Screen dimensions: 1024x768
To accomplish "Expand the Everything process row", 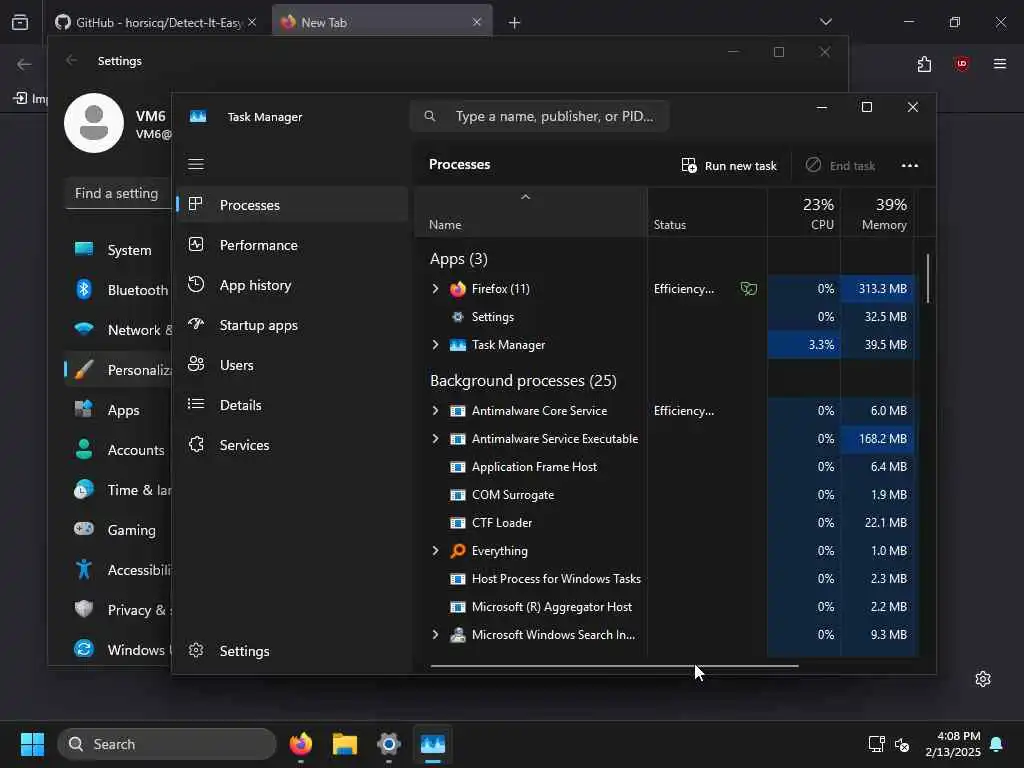I will tap(436, 551).
